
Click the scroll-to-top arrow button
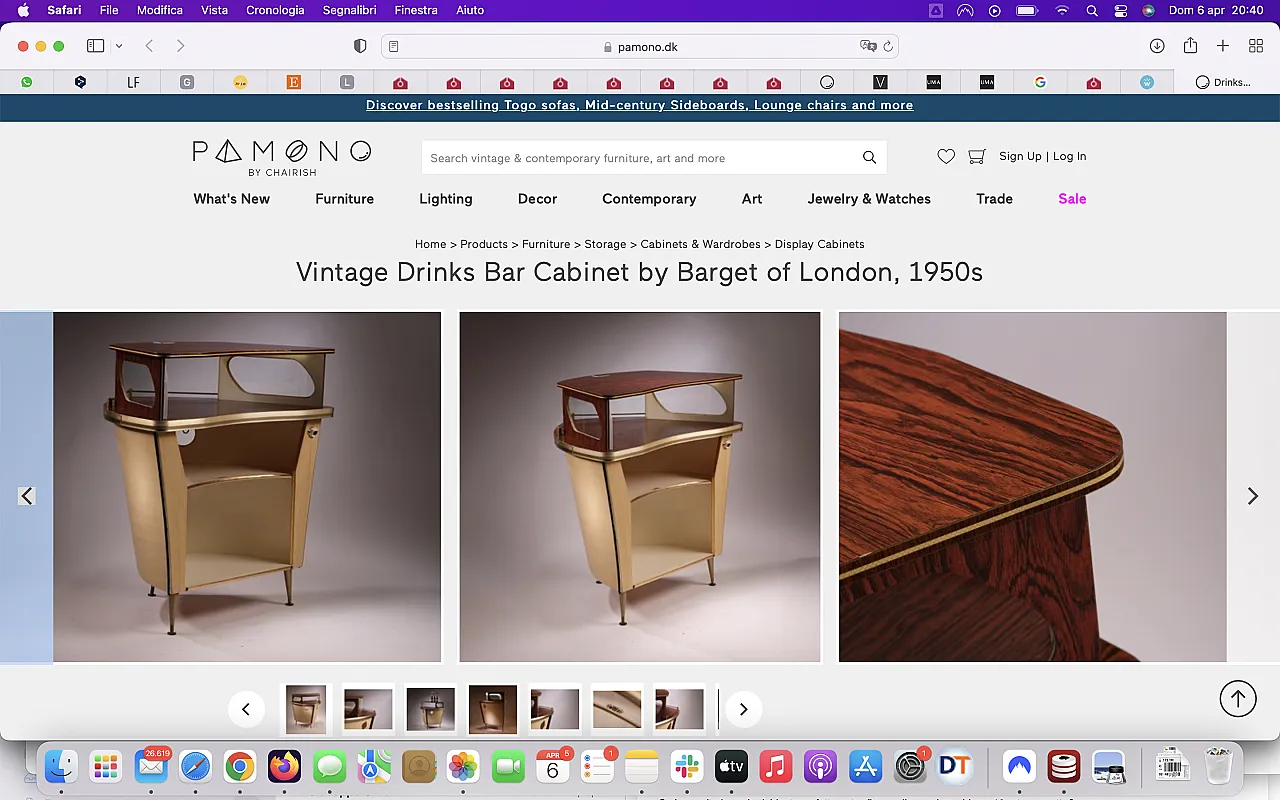tap(1238, 699)
